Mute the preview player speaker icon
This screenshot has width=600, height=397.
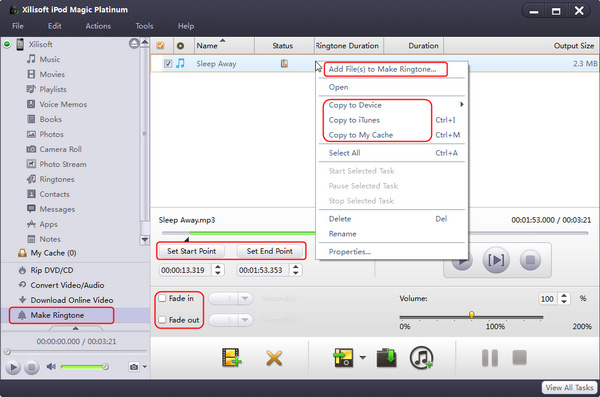coord(51,367)
